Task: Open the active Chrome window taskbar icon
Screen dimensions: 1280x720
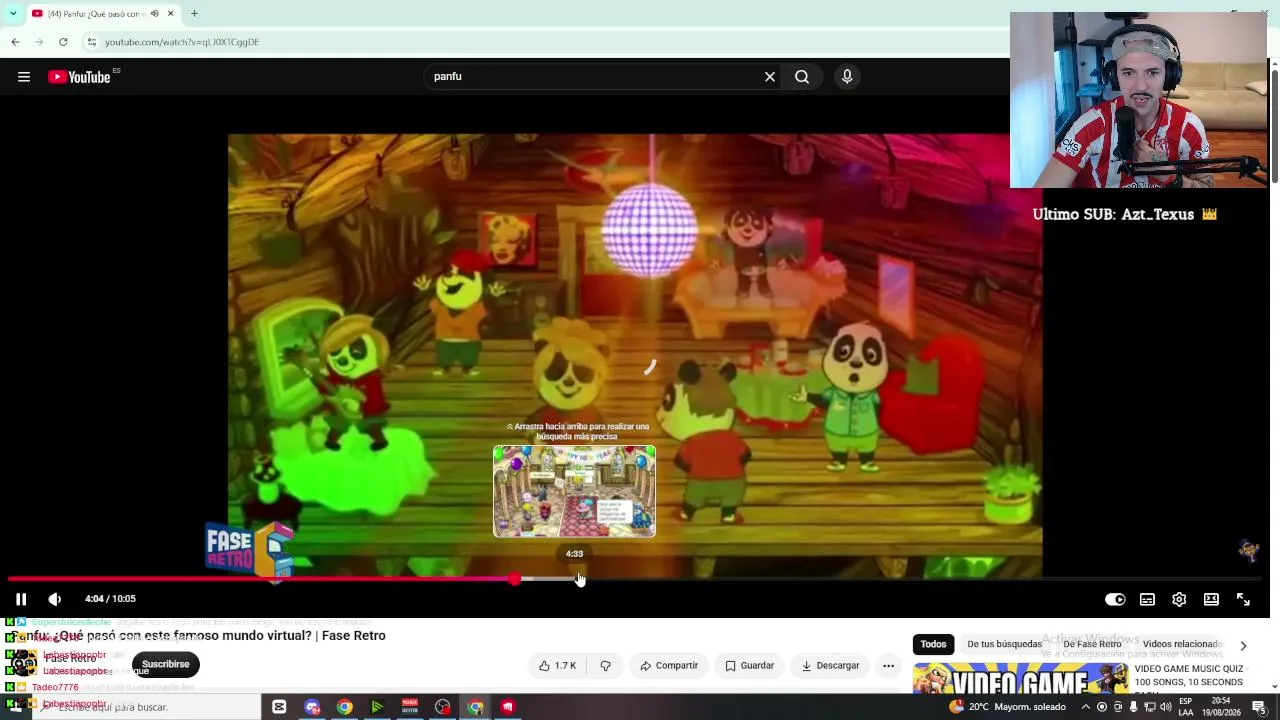Action: point(475,707)
